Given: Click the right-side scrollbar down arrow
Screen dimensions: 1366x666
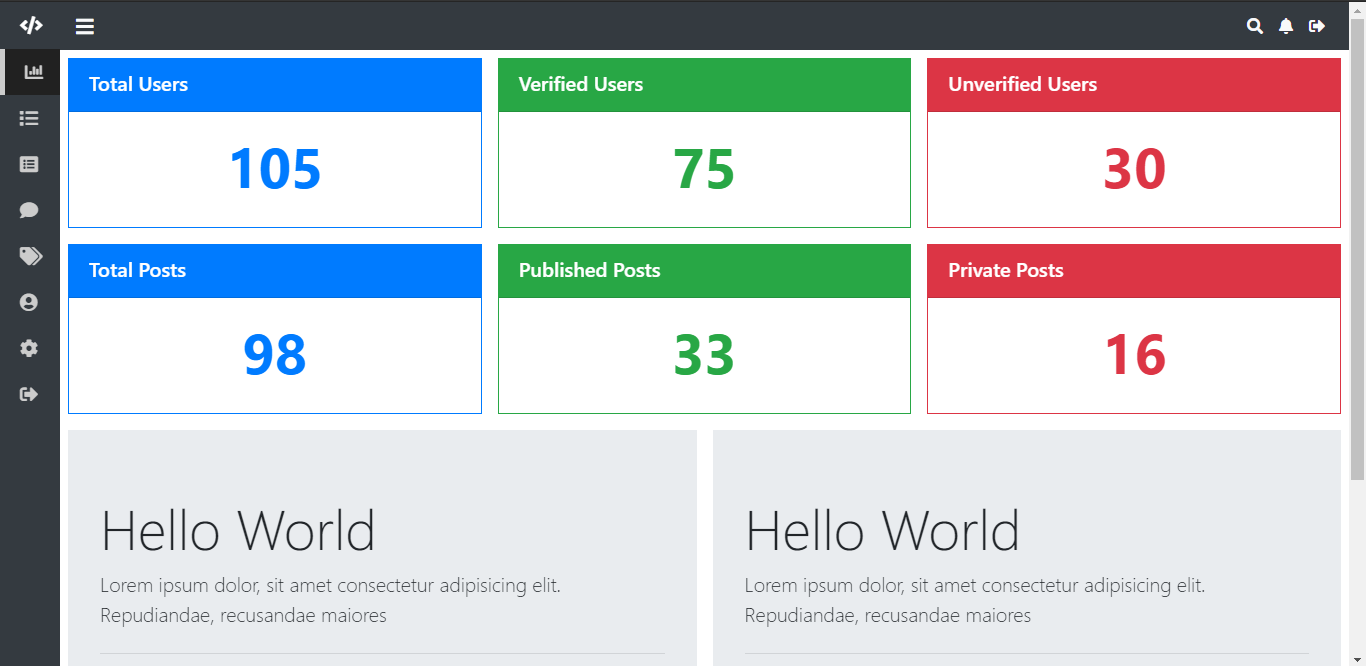Looking at the screenshot, I should click(x=1358, y=658).
